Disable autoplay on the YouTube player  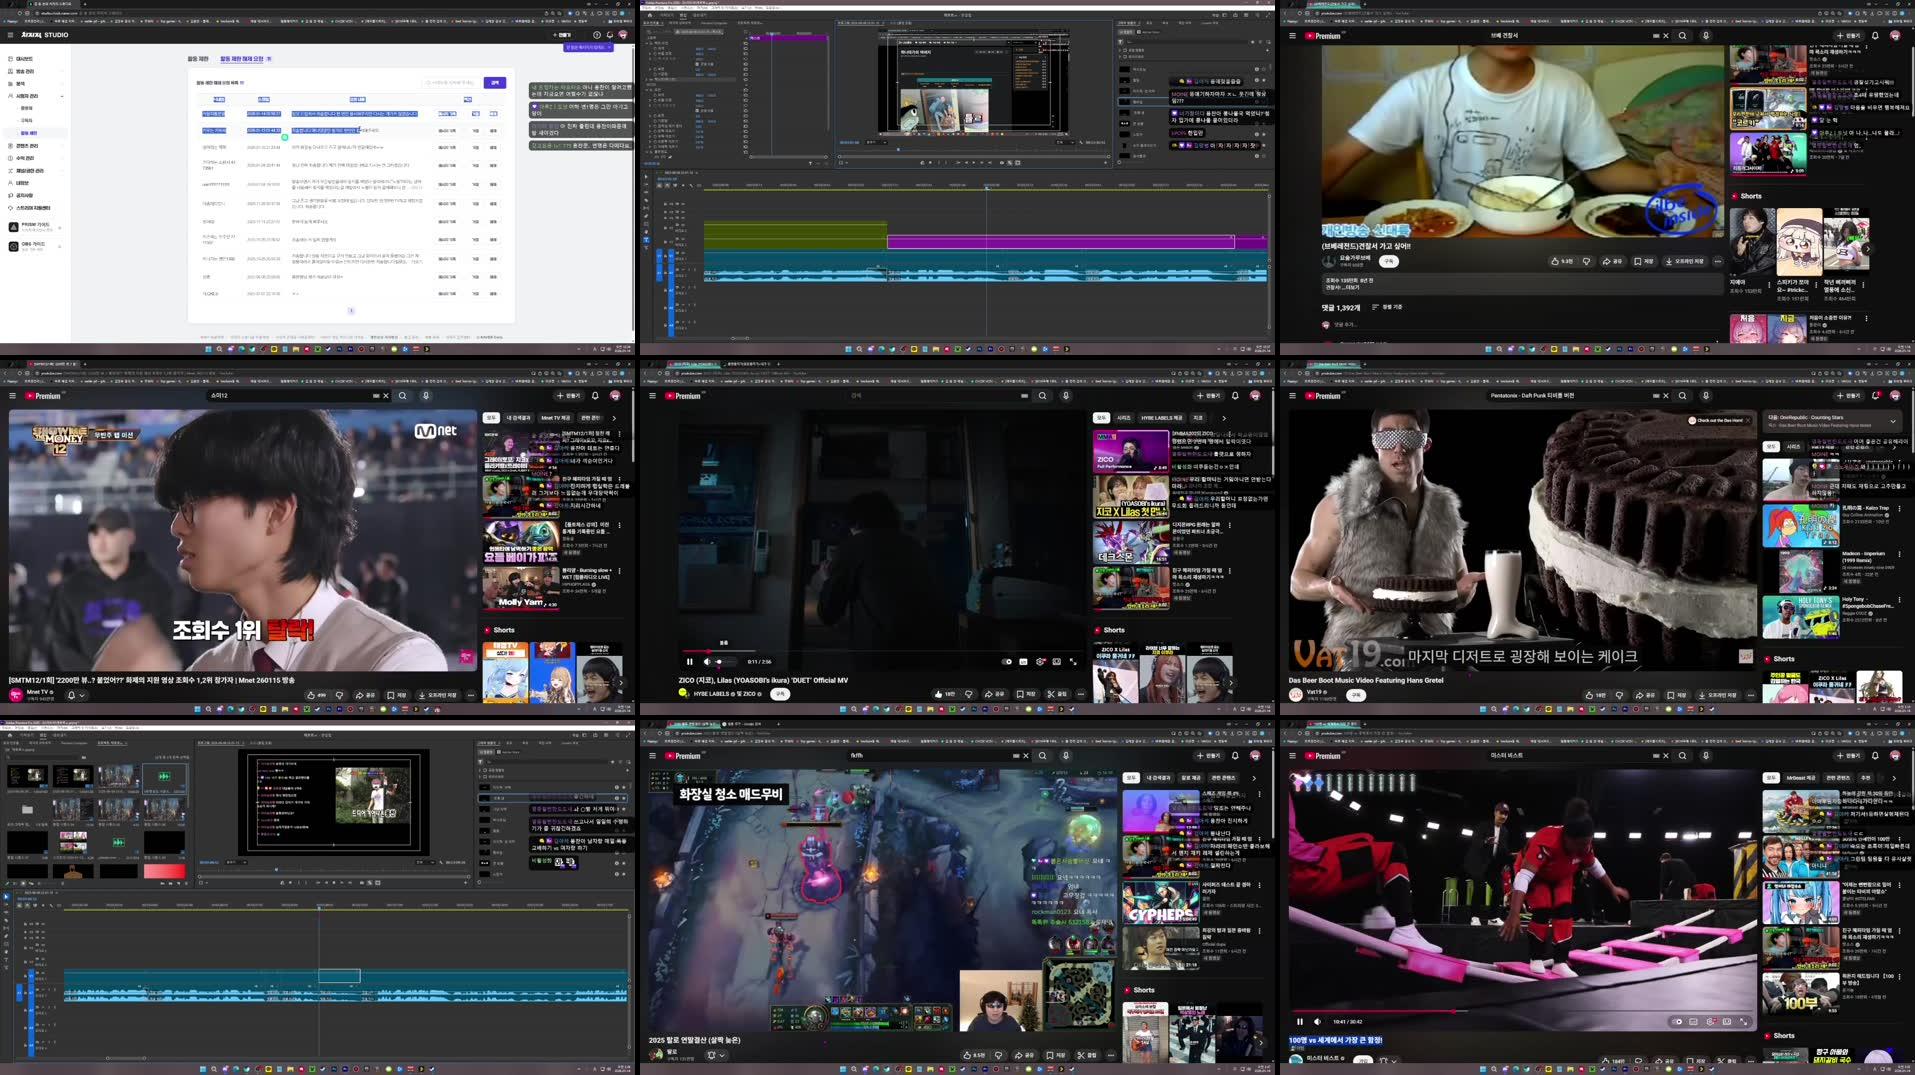click(1007, 661)
